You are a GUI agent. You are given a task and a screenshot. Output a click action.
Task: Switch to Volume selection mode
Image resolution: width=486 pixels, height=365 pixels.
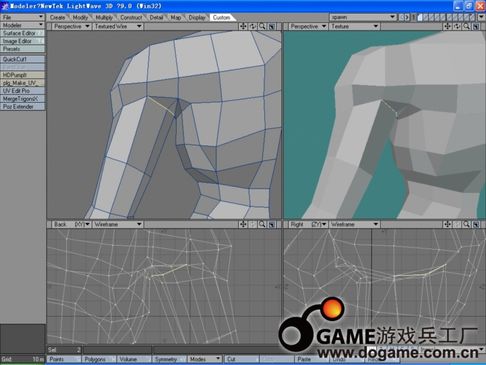click(x=134, y=359)
